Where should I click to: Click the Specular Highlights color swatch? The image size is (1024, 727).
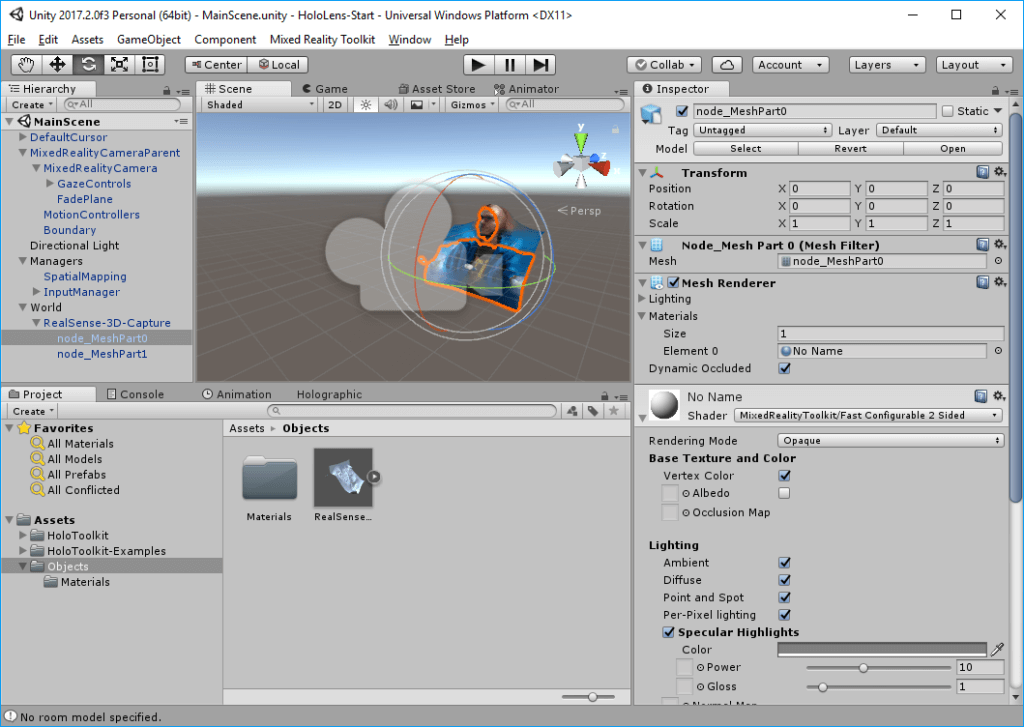[x=880, y=649]
